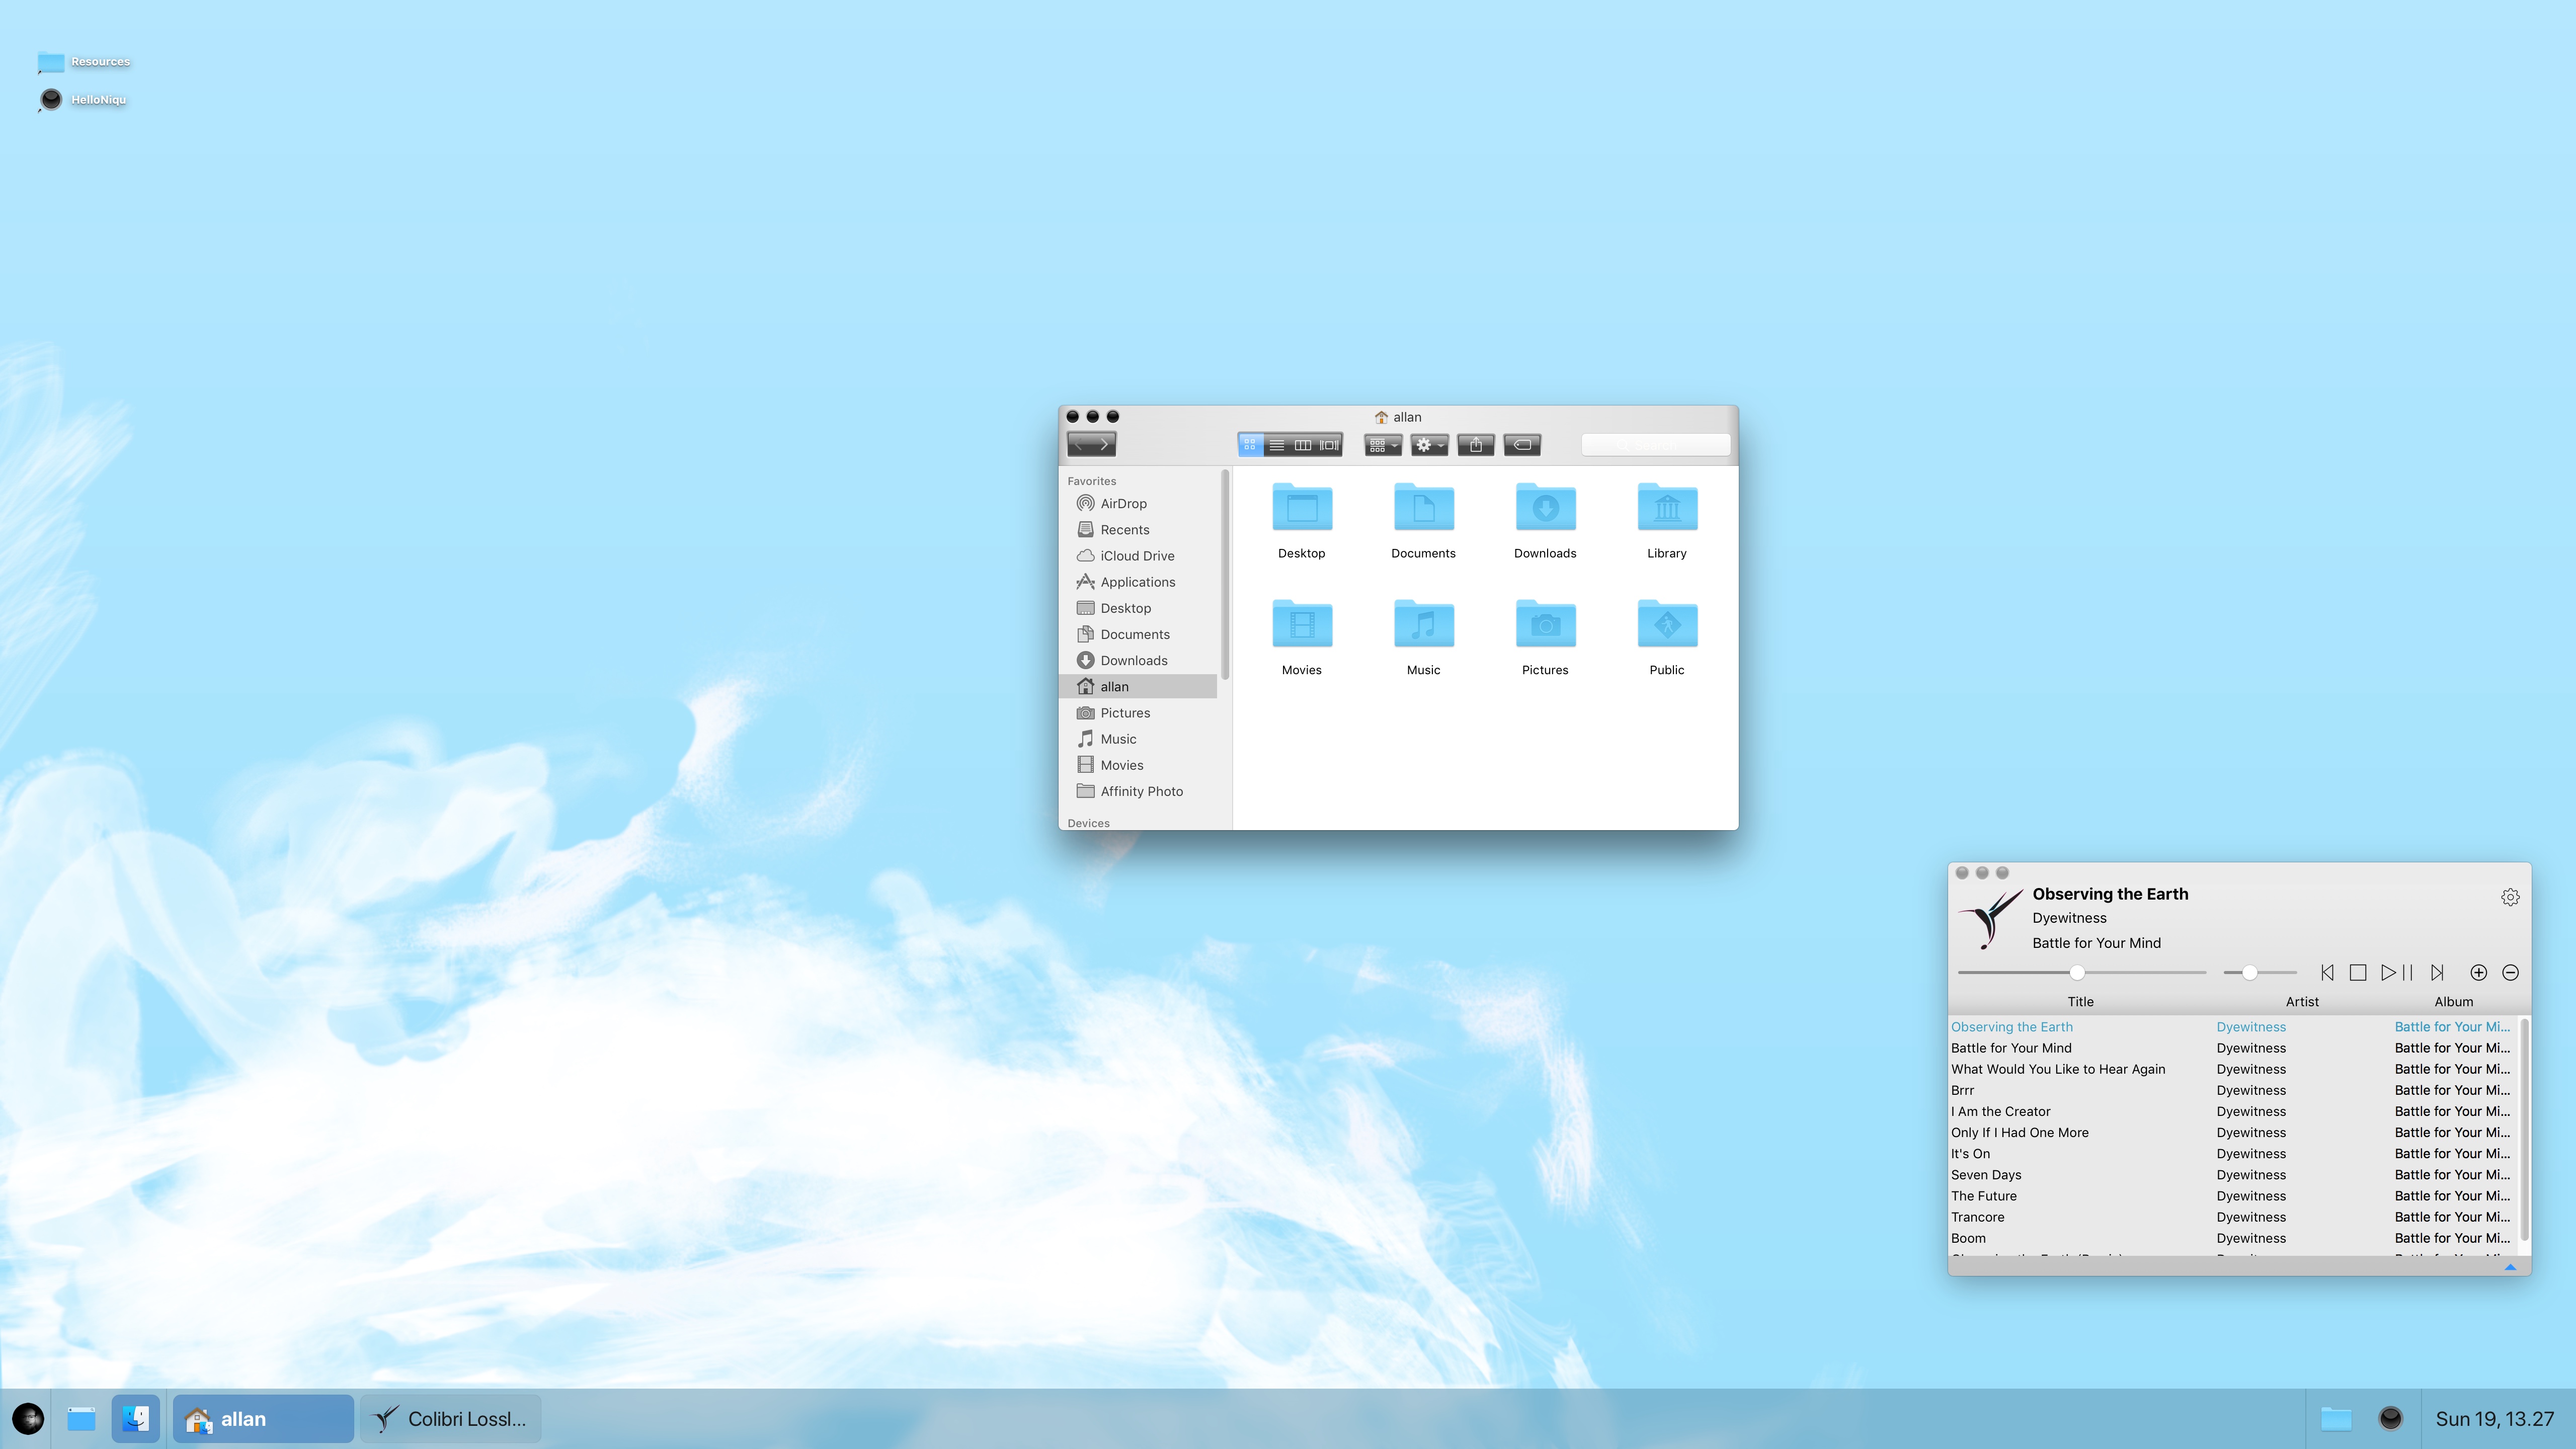Open the Finder action gear dropdown

(x=1429, y=445)
